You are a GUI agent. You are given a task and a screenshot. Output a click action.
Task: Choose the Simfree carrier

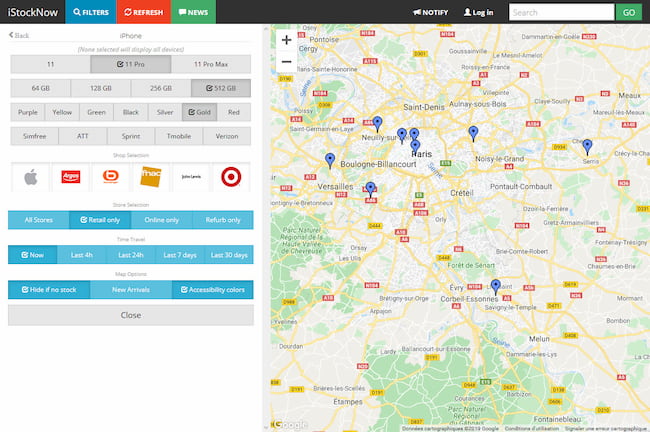coord(34,136)
